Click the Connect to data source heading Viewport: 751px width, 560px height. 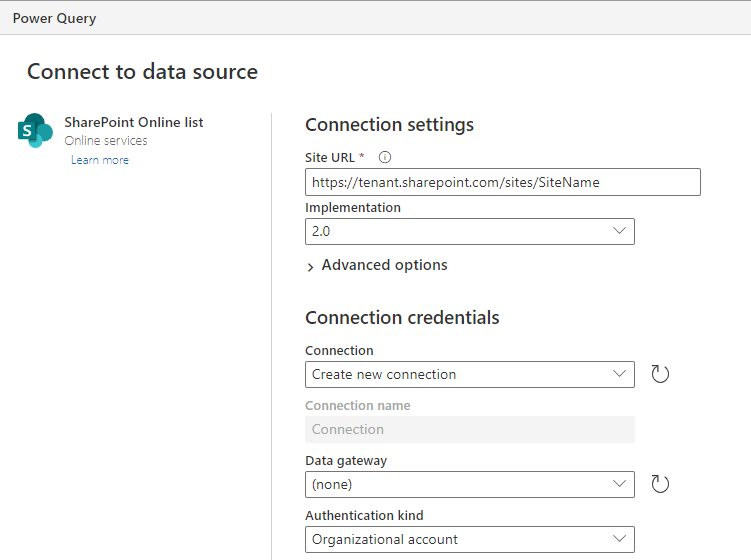[142, 72]
